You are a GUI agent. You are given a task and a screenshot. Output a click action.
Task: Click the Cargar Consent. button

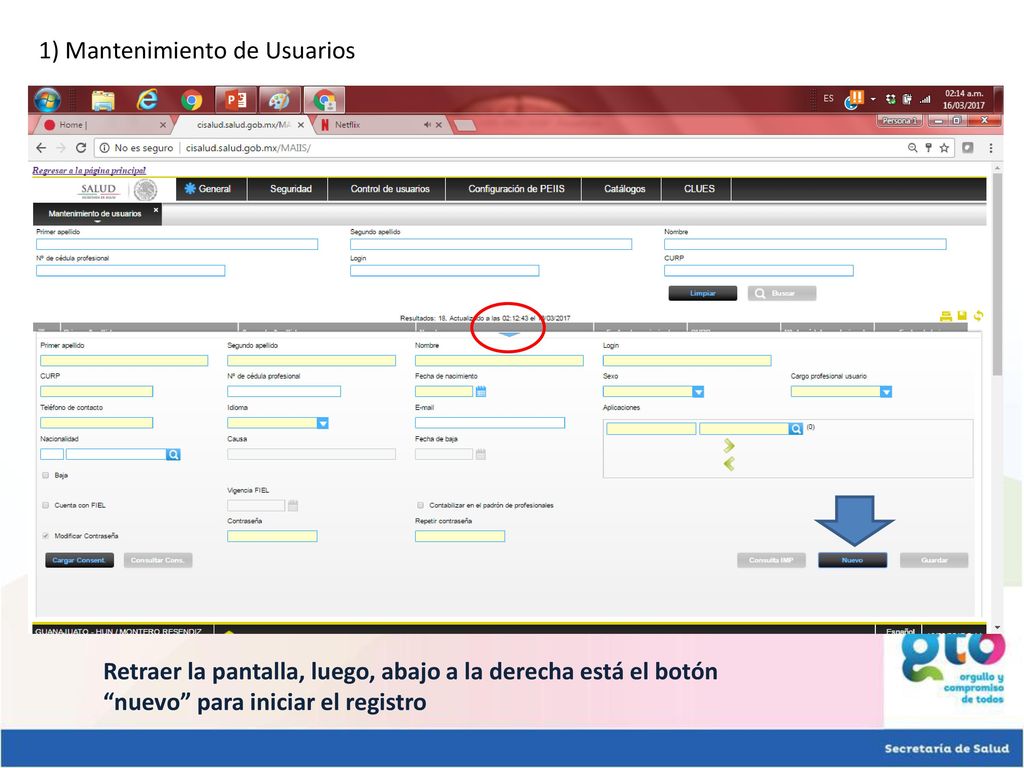(x=79, y=560)
